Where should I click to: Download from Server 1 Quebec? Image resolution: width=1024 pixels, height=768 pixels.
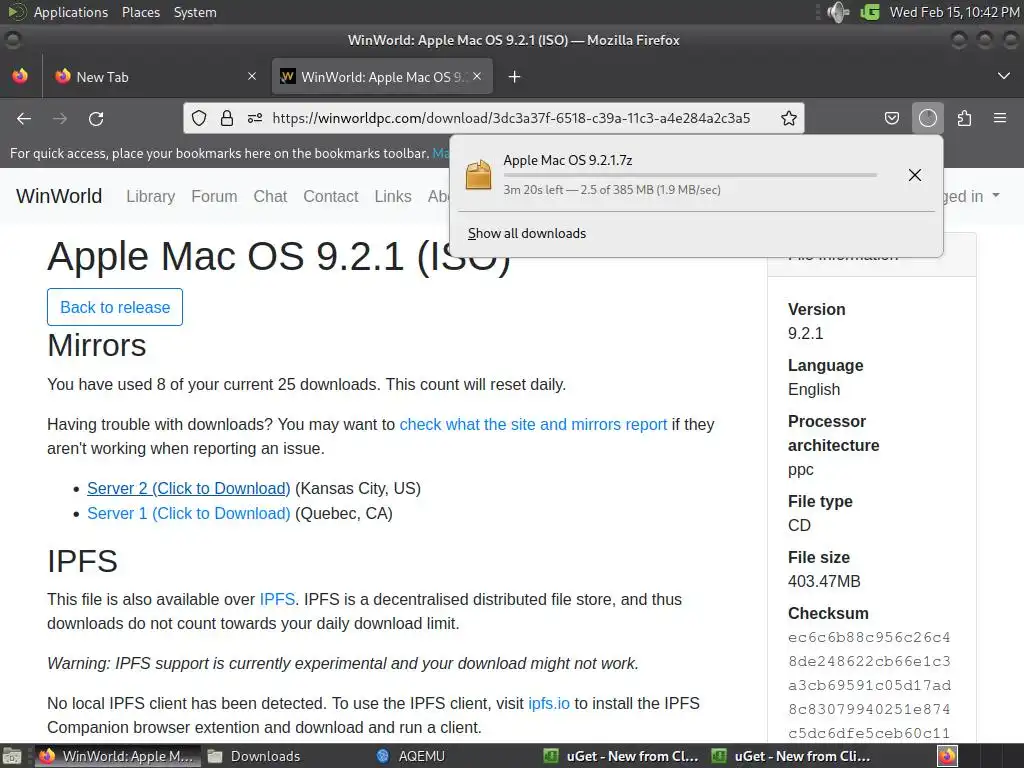pyautogui.click(x=189, y=513)
